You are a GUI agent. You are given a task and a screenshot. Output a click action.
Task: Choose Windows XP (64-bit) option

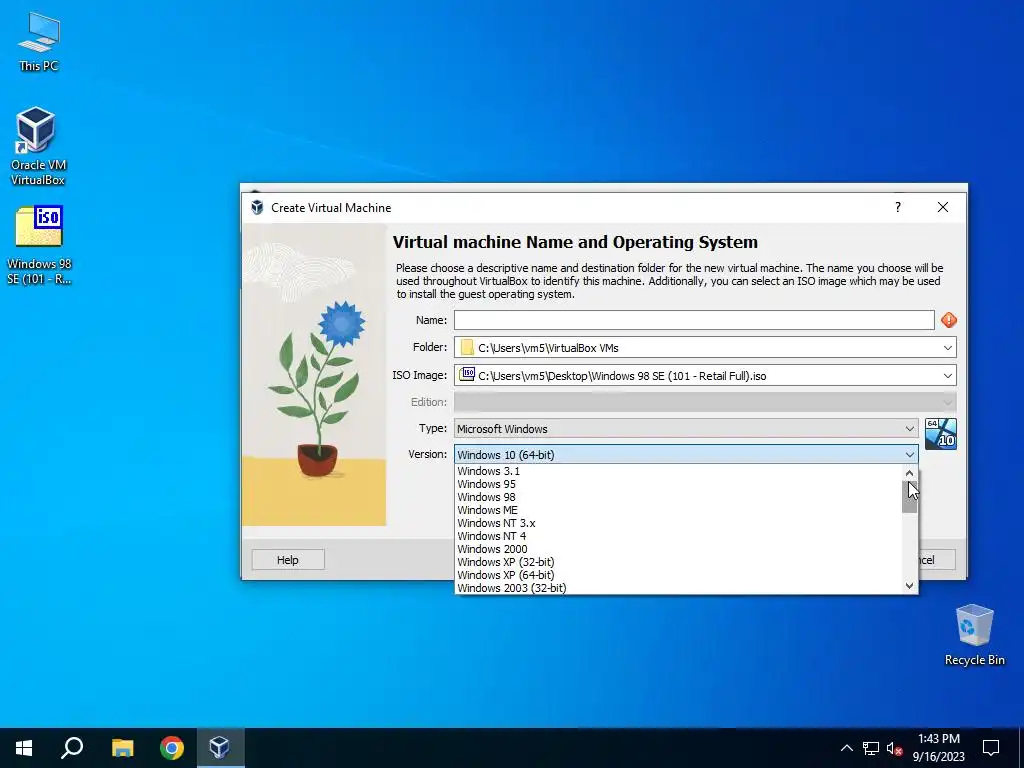[x=678, y=575]
